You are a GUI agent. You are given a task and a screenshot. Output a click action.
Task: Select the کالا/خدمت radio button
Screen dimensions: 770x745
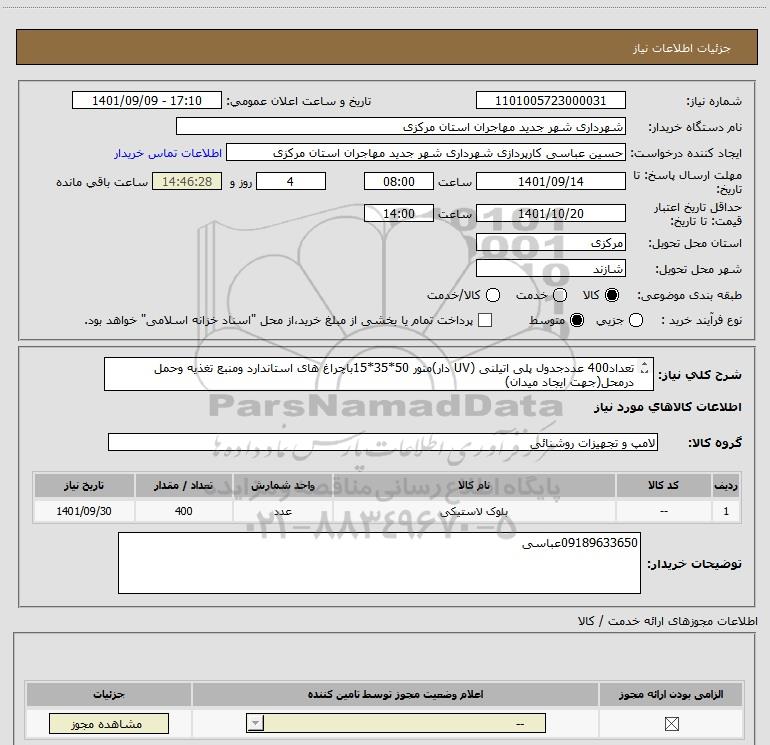493,295
